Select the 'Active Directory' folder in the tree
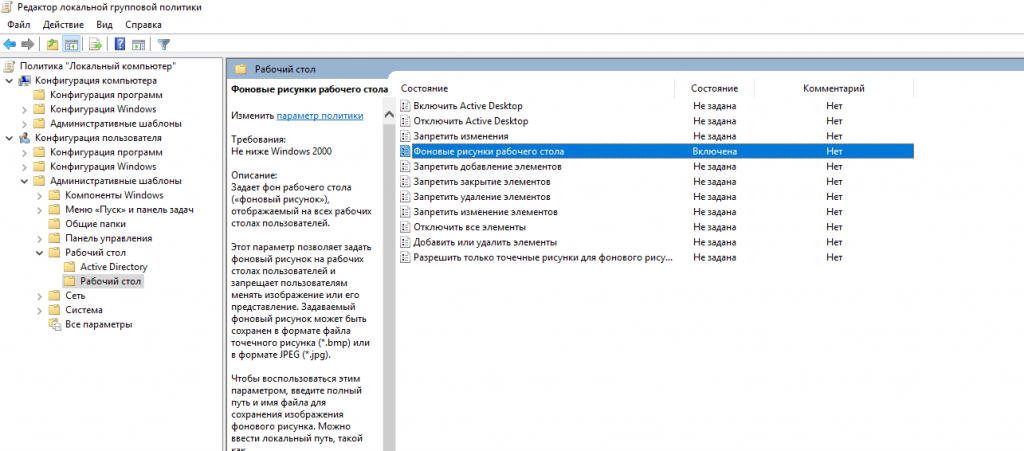The height and width of the screenshot is (451, 1024). click(x=113, y=267)
